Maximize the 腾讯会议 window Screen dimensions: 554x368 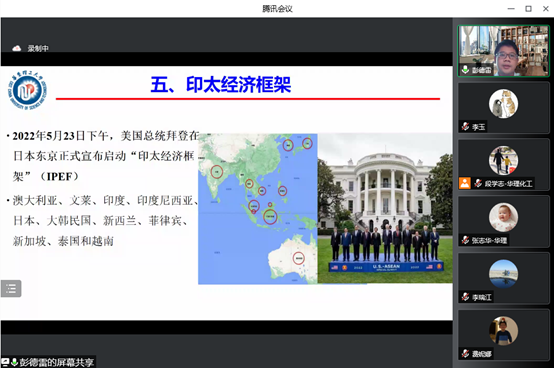(x=528, y=8)
